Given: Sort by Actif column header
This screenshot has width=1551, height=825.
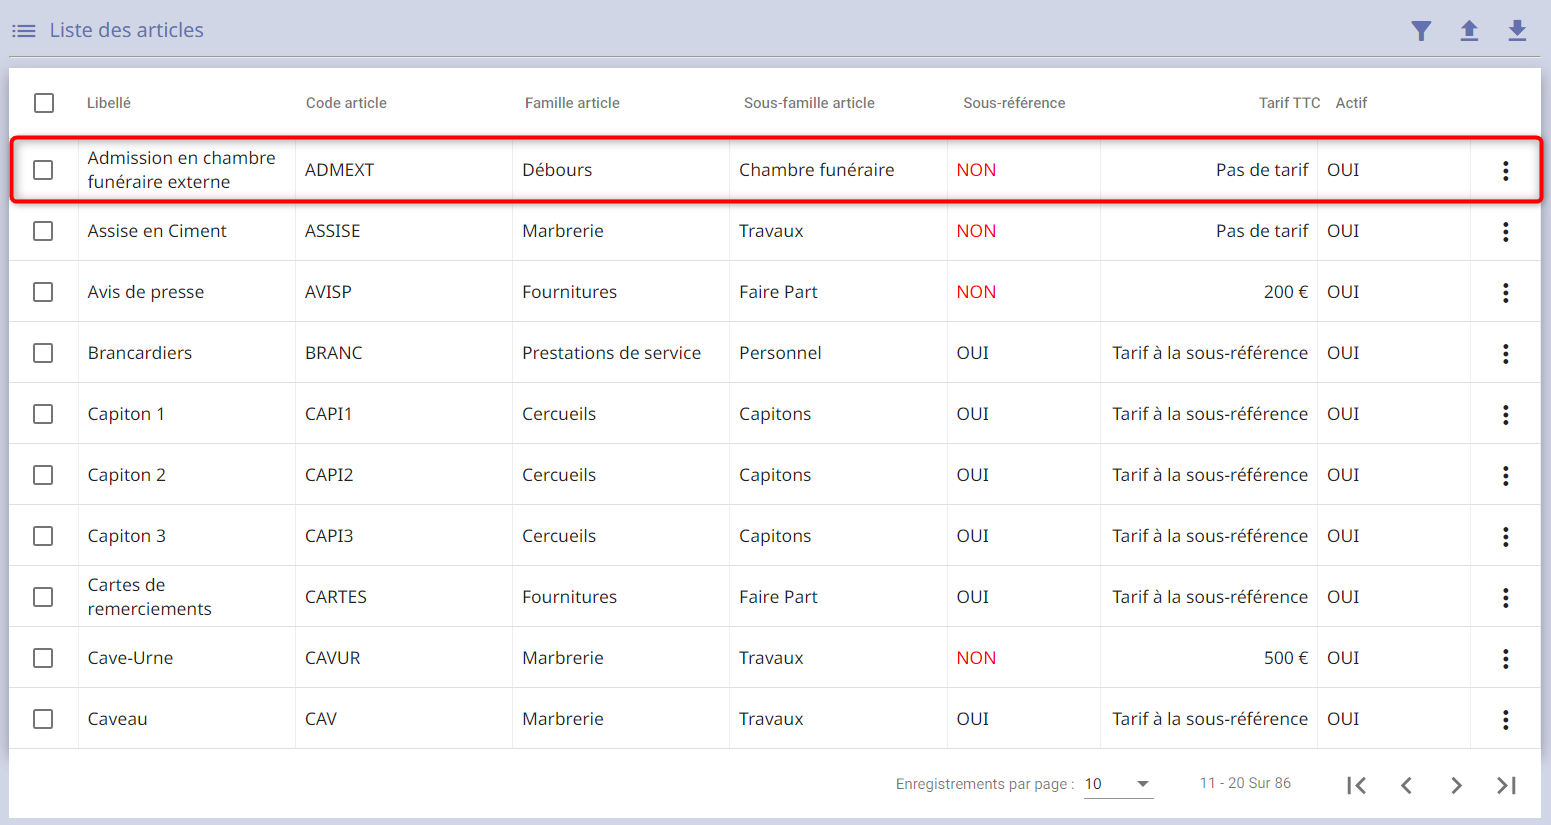Looking at the screenshot, I should click(1351, 103).
